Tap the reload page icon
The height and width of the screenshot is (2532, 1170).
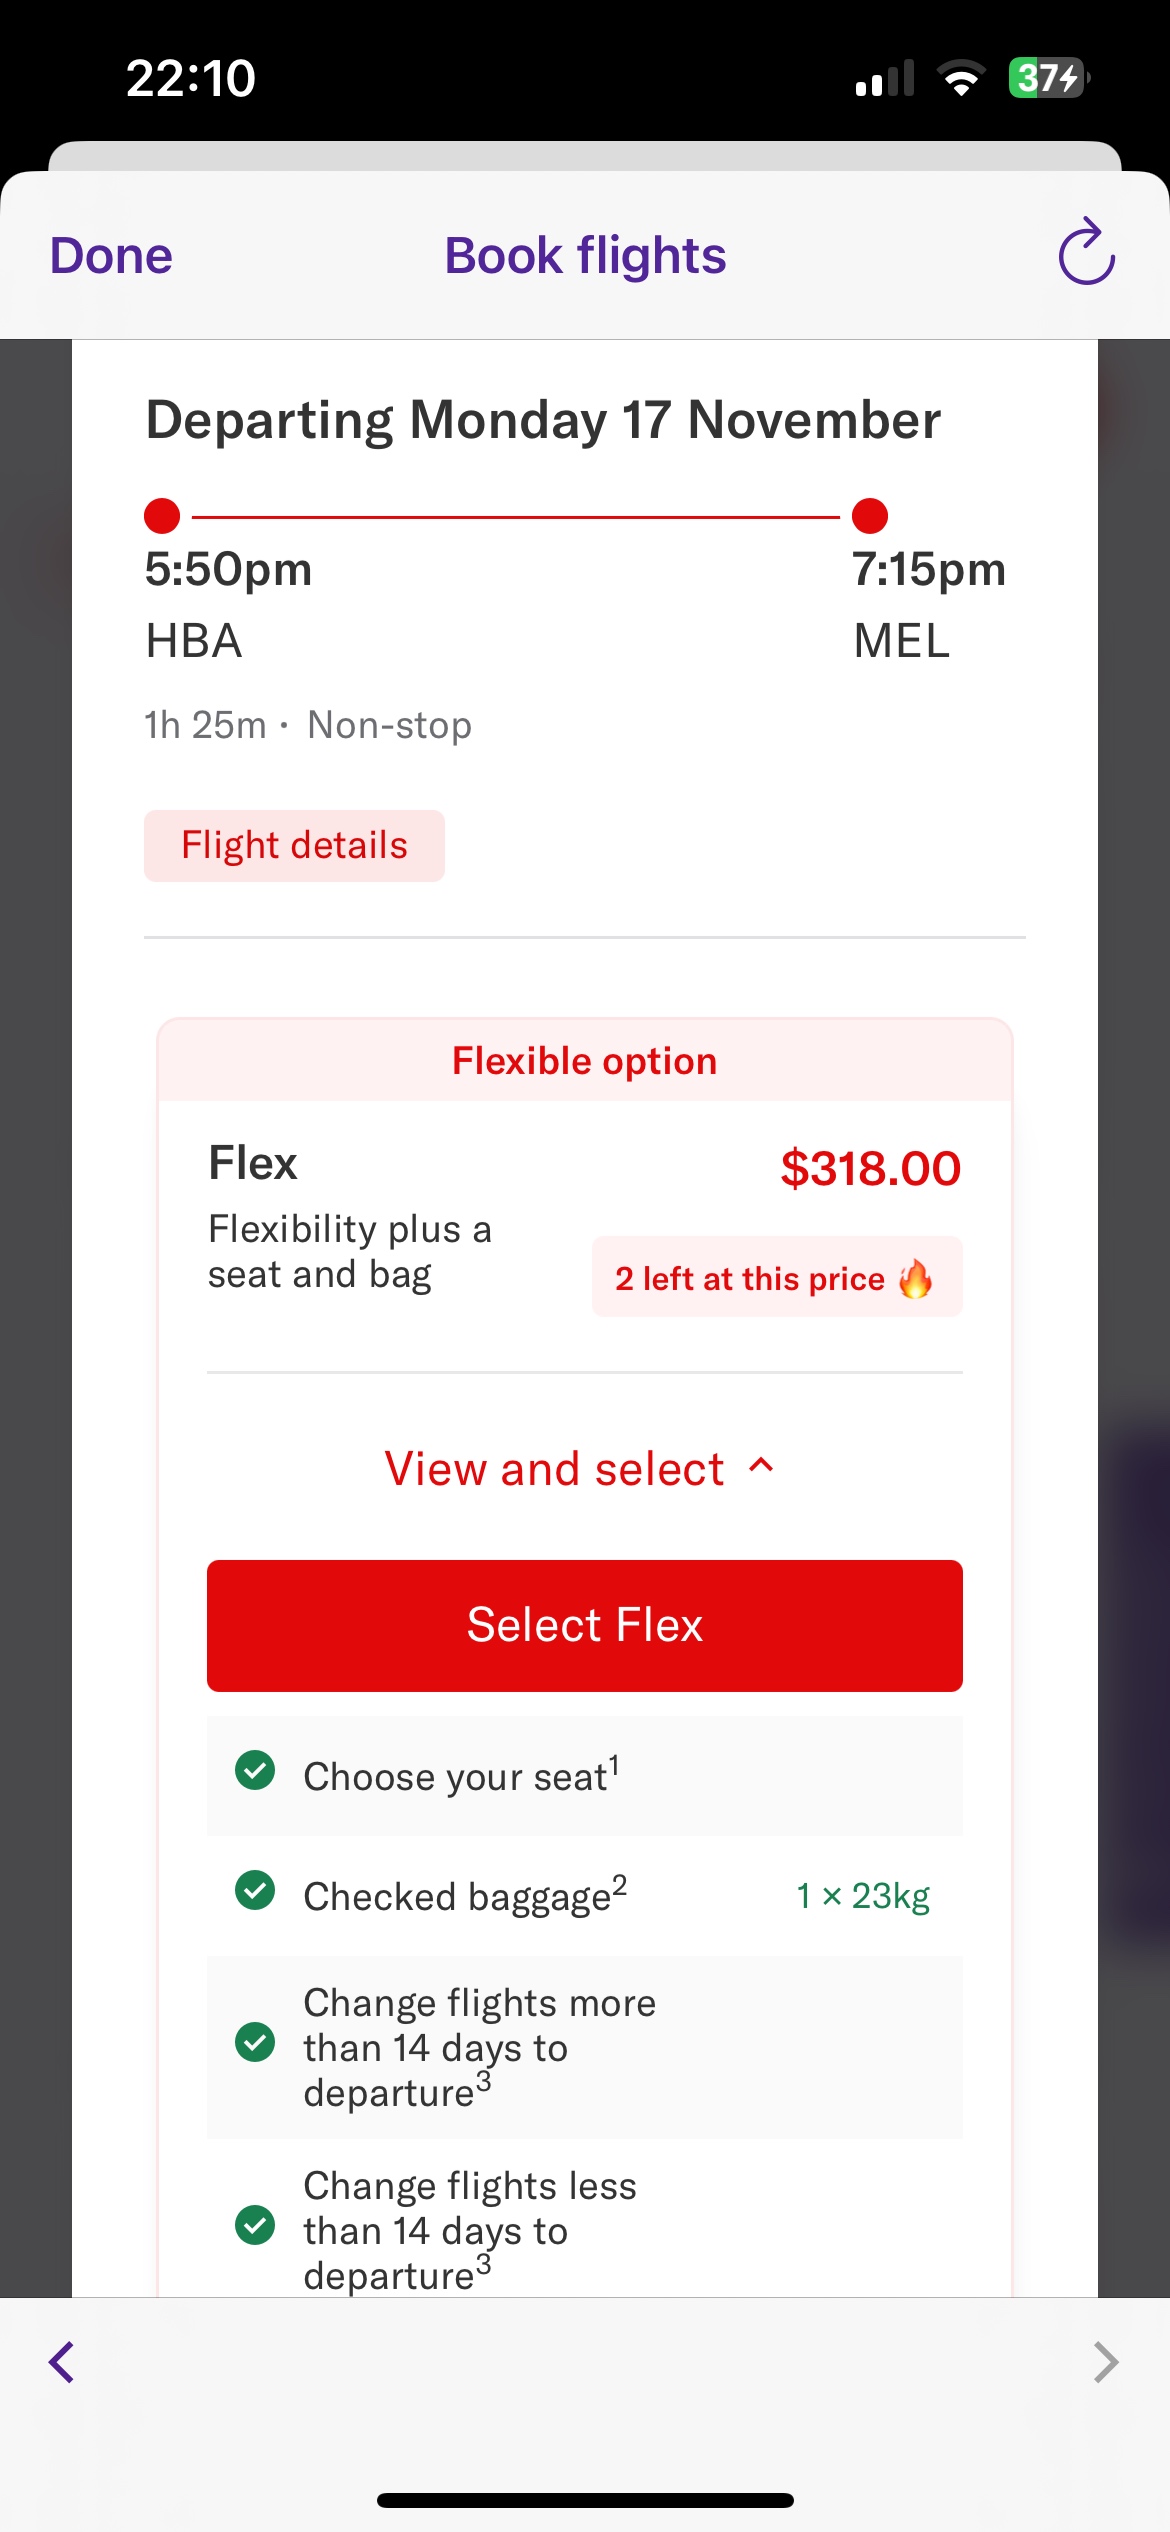click(1086, 253)
